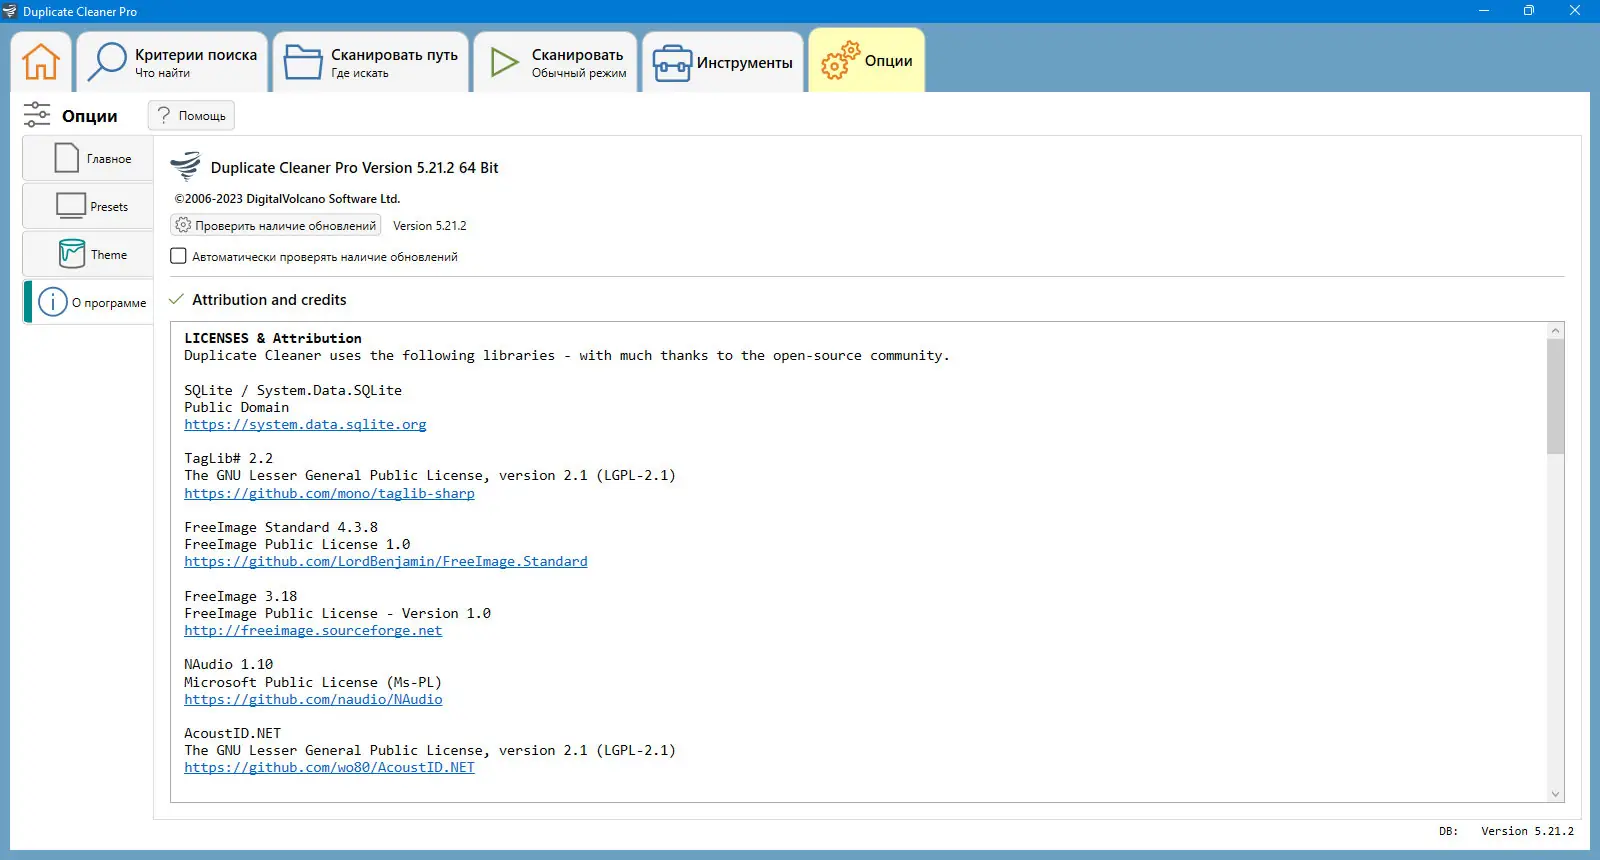Click the toolbox icon for Инструменты
1600x860 pixels.
pos(672,63)
